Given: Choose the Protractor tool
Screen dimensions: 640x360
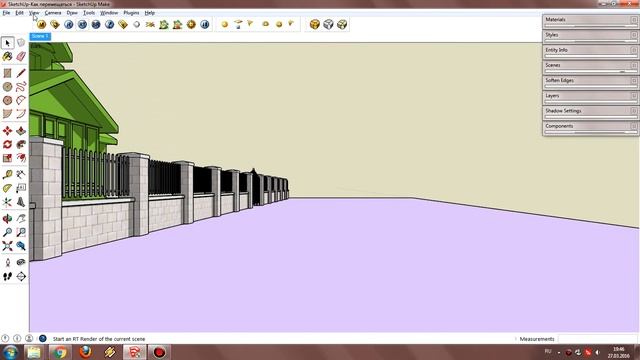Looking at the screenshot, I should pyautogui.click(x=7, y=188).
